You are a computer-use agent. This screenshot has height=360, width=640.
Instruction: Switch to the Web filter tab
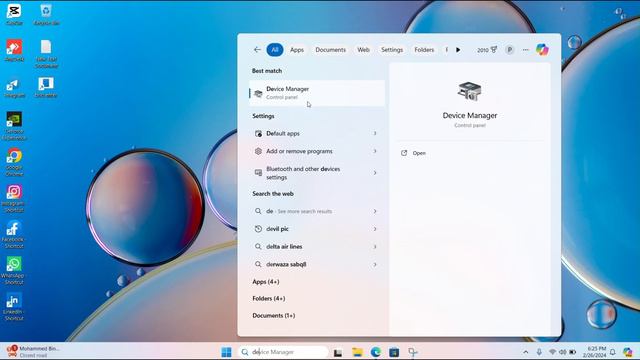[363, 50]
